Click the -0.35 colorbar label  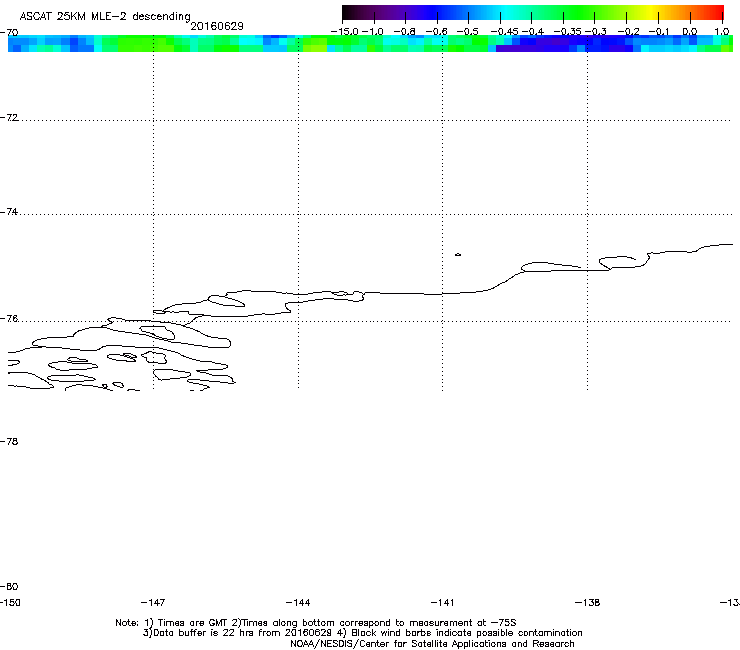(x=567, y=32)
